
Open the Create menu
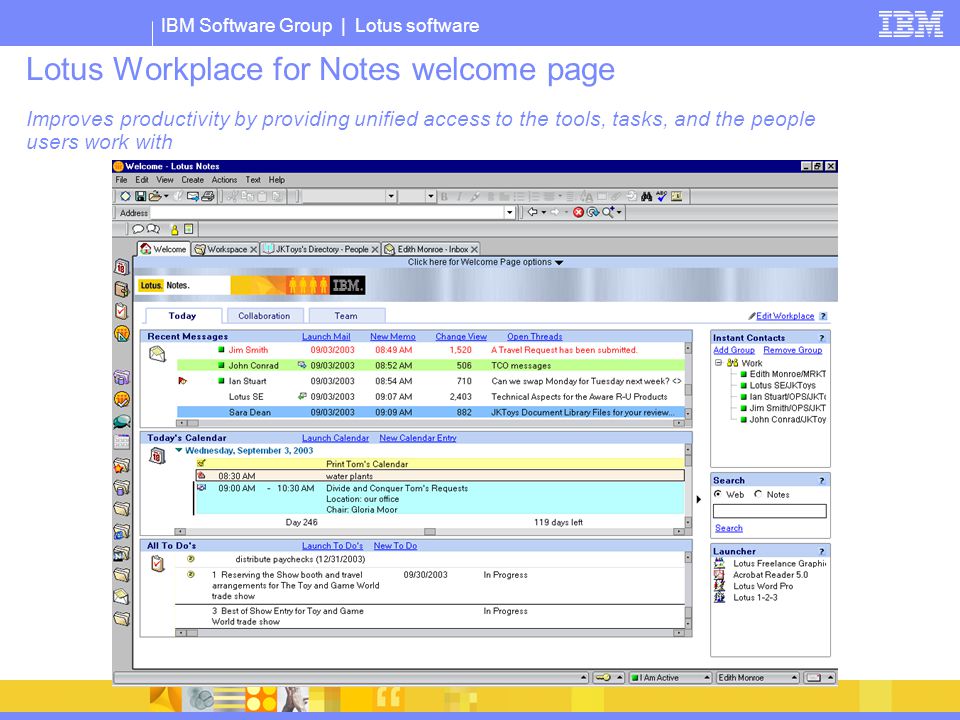[192, 180]
